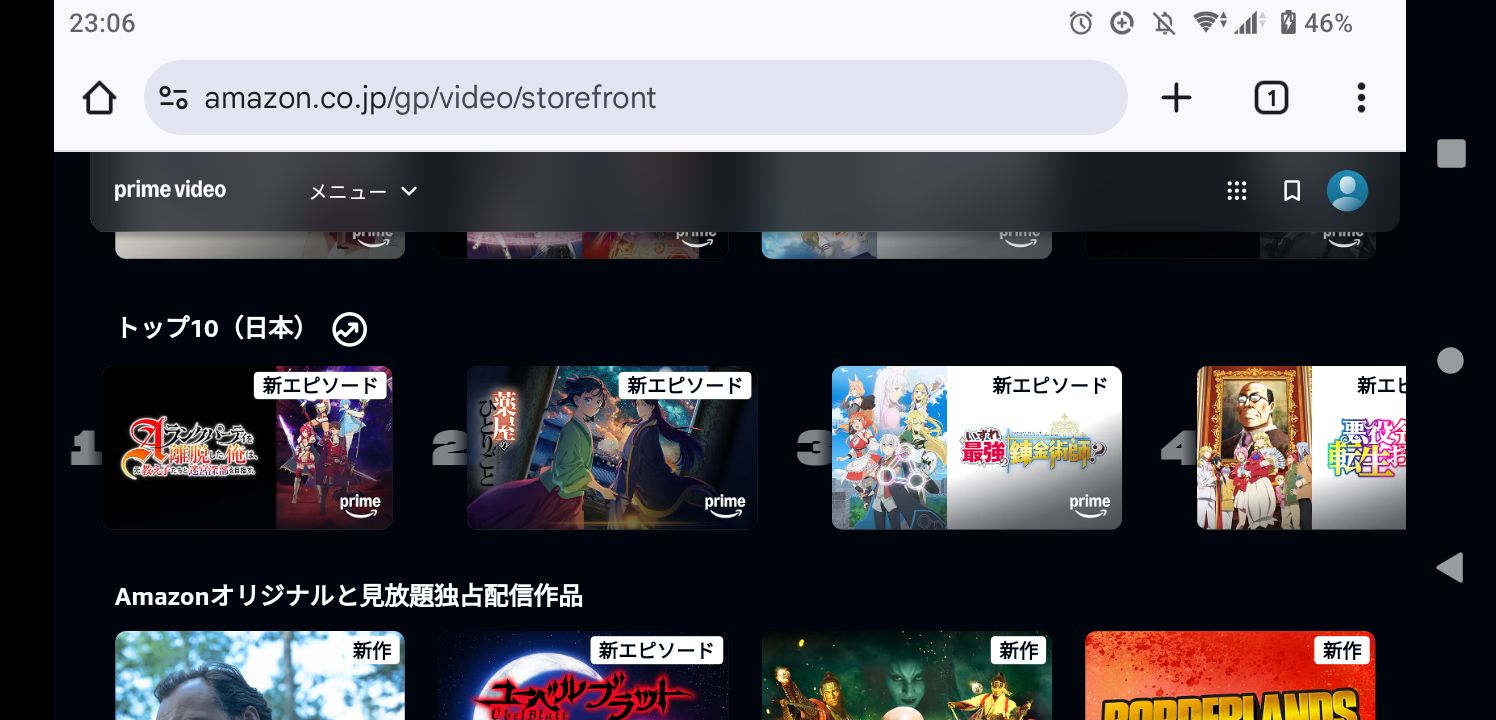Open the tab switcher showing 1 tab

pos(1271,98)
